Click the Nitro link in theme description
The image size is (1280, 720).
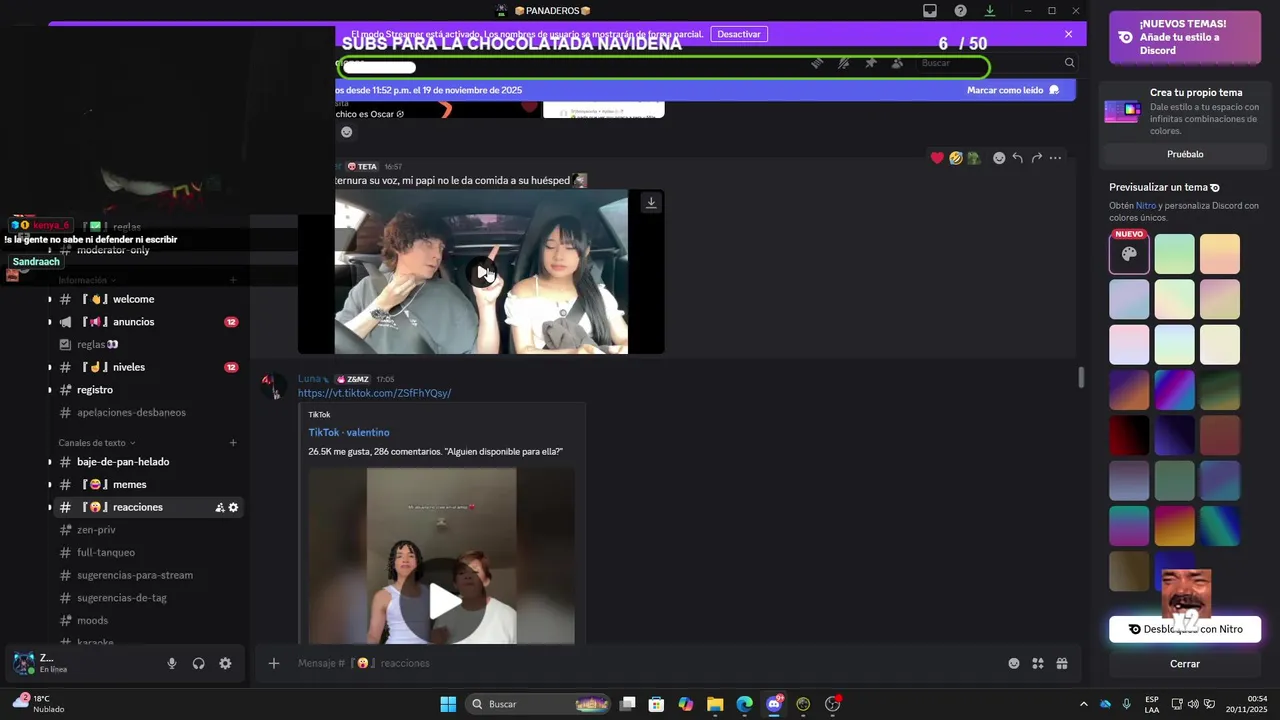[1145, 206]
